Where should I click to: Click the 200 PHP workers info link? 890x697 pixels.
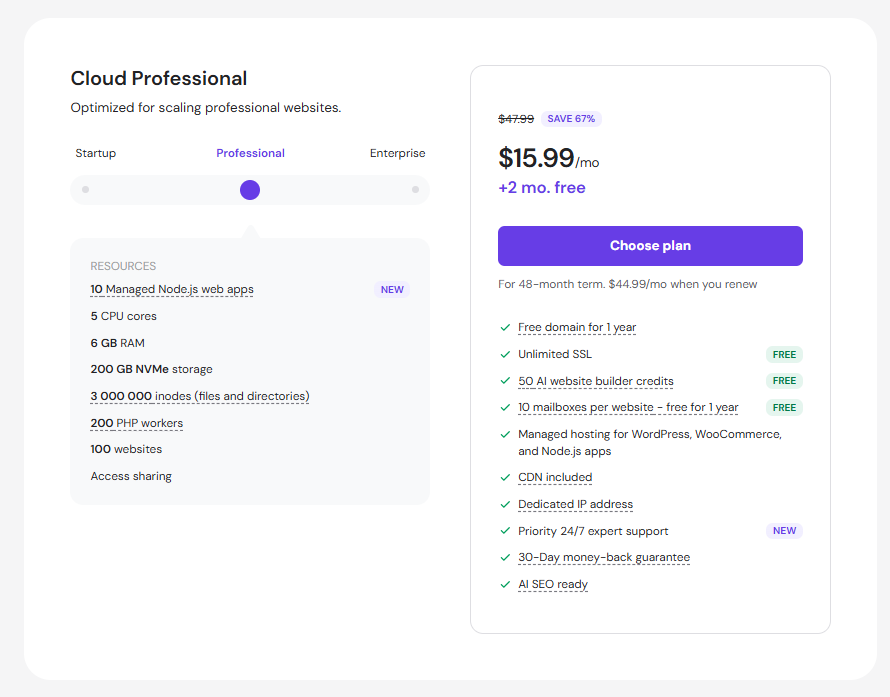point(137,423)
